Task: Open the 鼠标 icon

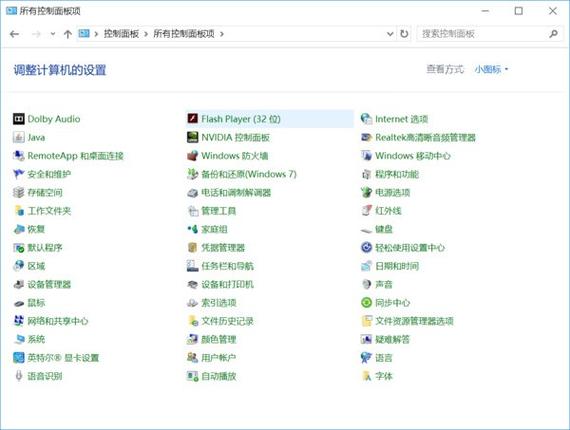Action: [x=19, y=303]
